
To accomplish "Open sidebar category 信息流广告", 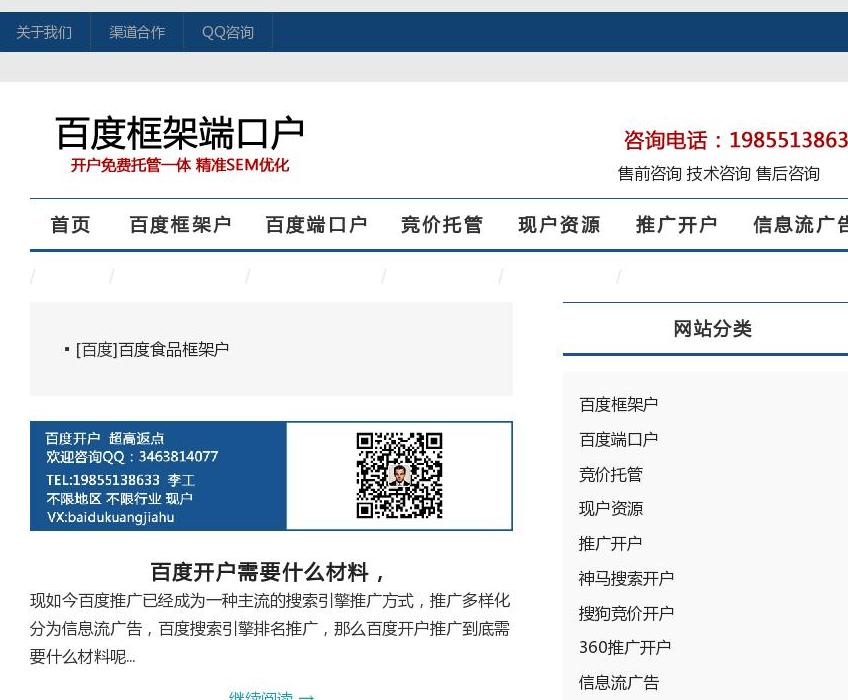I will (x=619, y=682).
